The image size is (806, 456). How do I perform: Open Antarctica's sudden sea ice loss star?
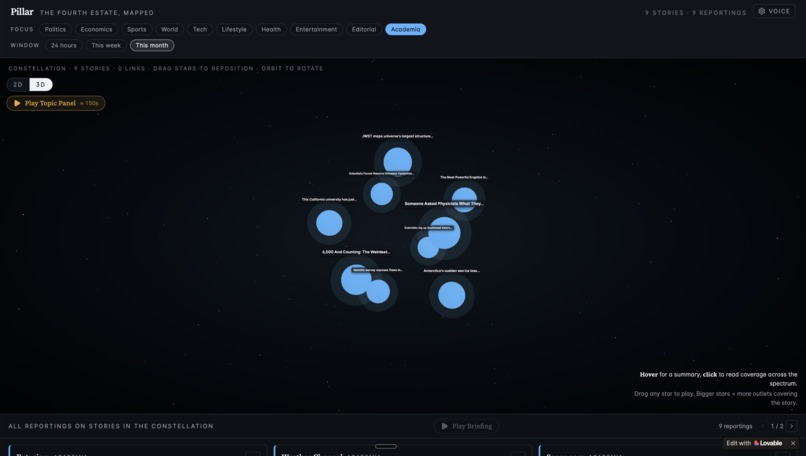451,296
